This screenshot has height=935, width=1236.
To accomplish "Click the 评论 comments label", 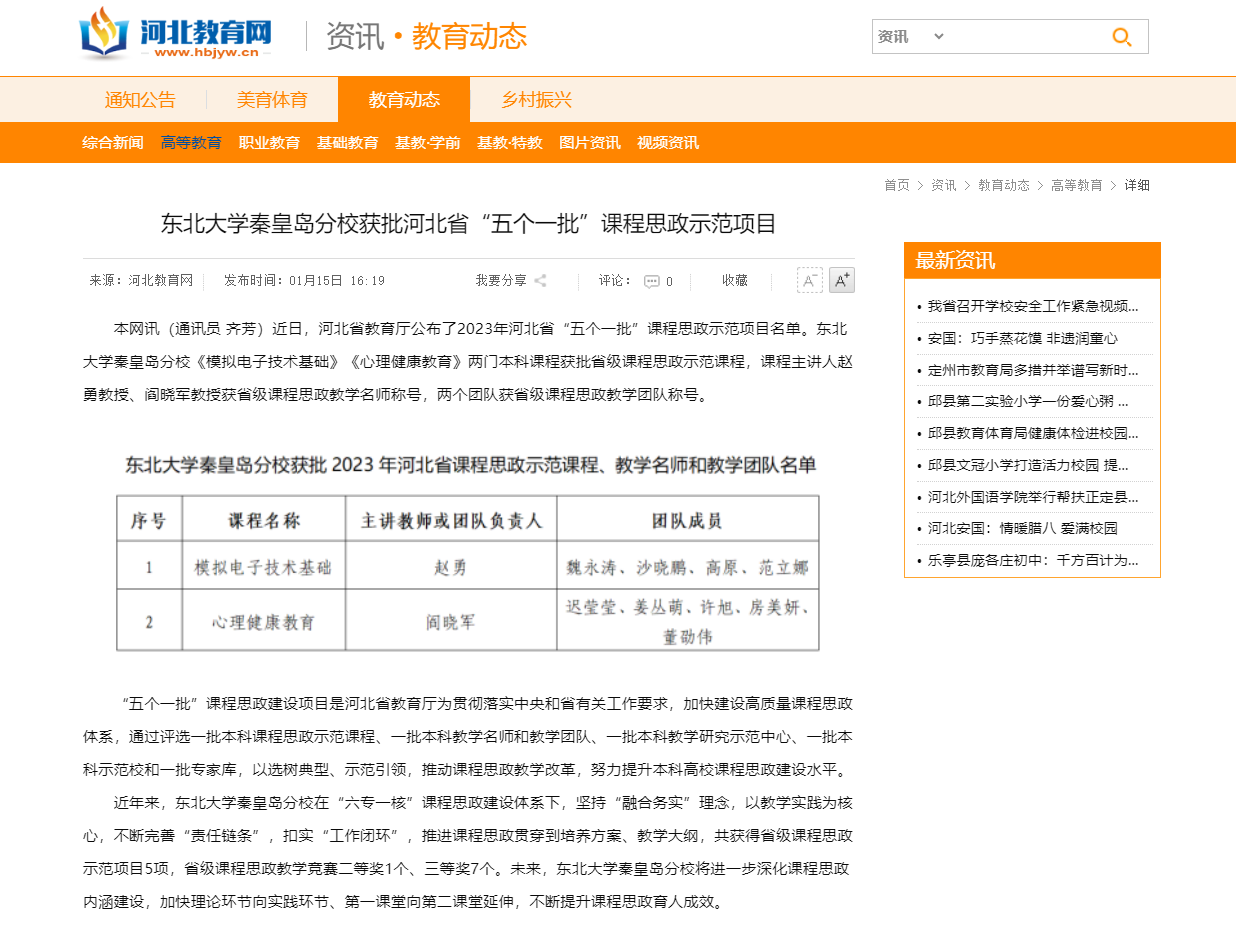I will (616, 281).
